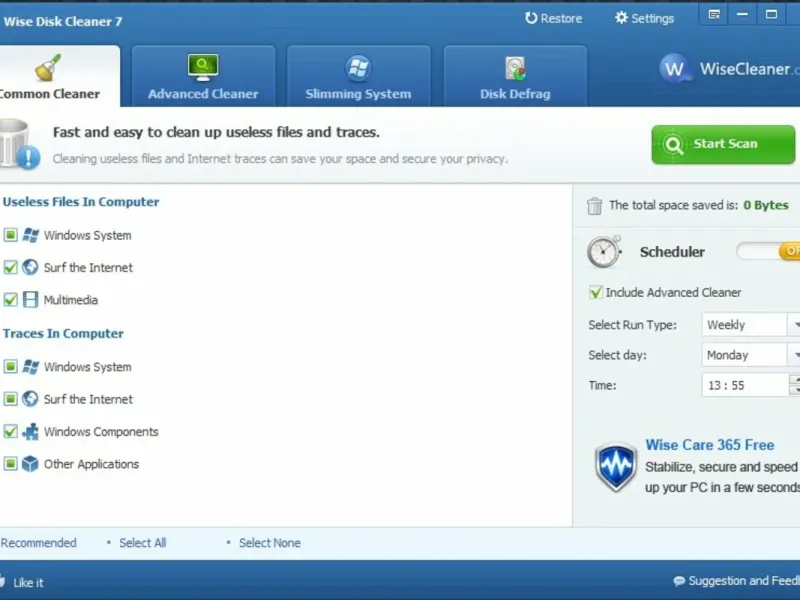
Task: Click the Select None link
Action: (x=269, y=543)
